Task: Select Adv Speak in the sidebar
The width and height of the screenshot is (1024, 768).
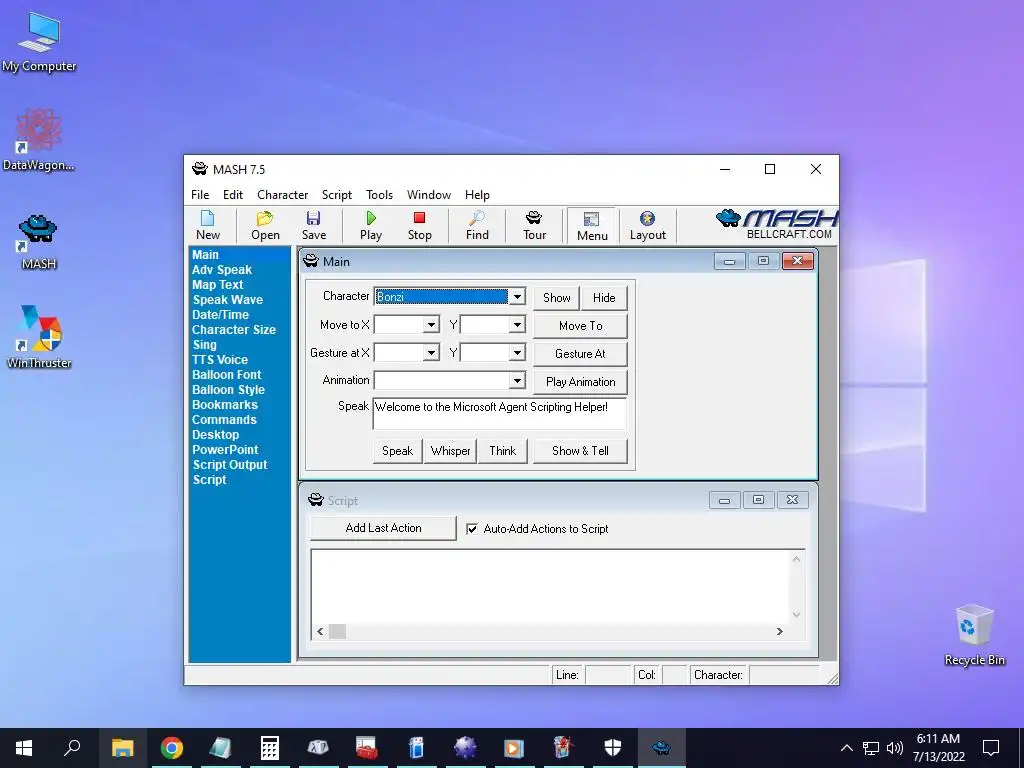Action: (x=221, y=270)
